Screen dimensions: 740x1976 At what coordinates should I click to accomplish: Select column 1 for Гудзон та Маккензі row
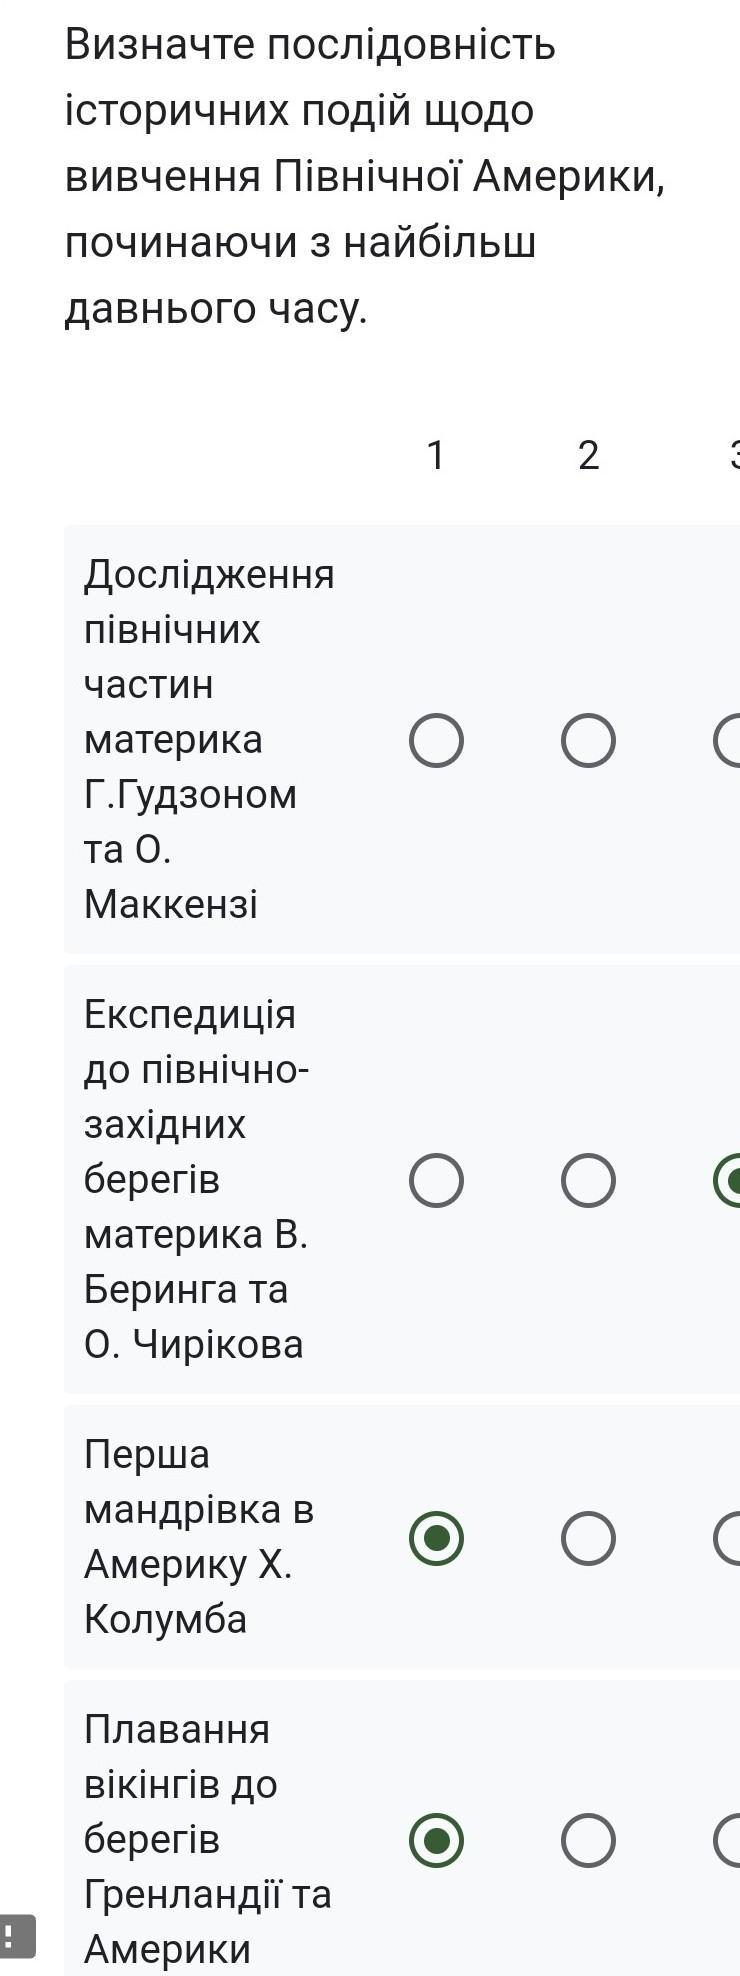(436, 740)
